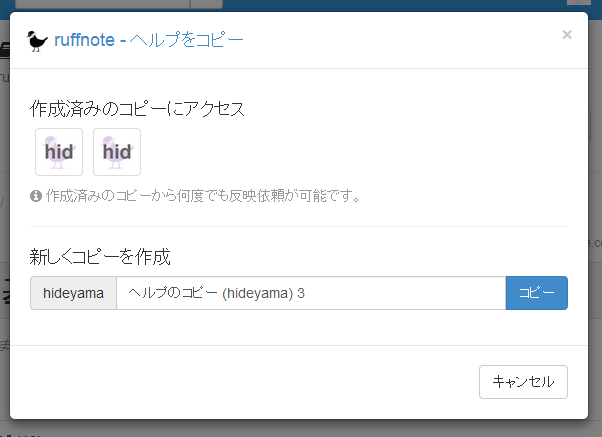Image resolution: width=602 pixels, height=437 pixels.
Task: Open the ruffnote link in the header
Action: coord(90,41)
